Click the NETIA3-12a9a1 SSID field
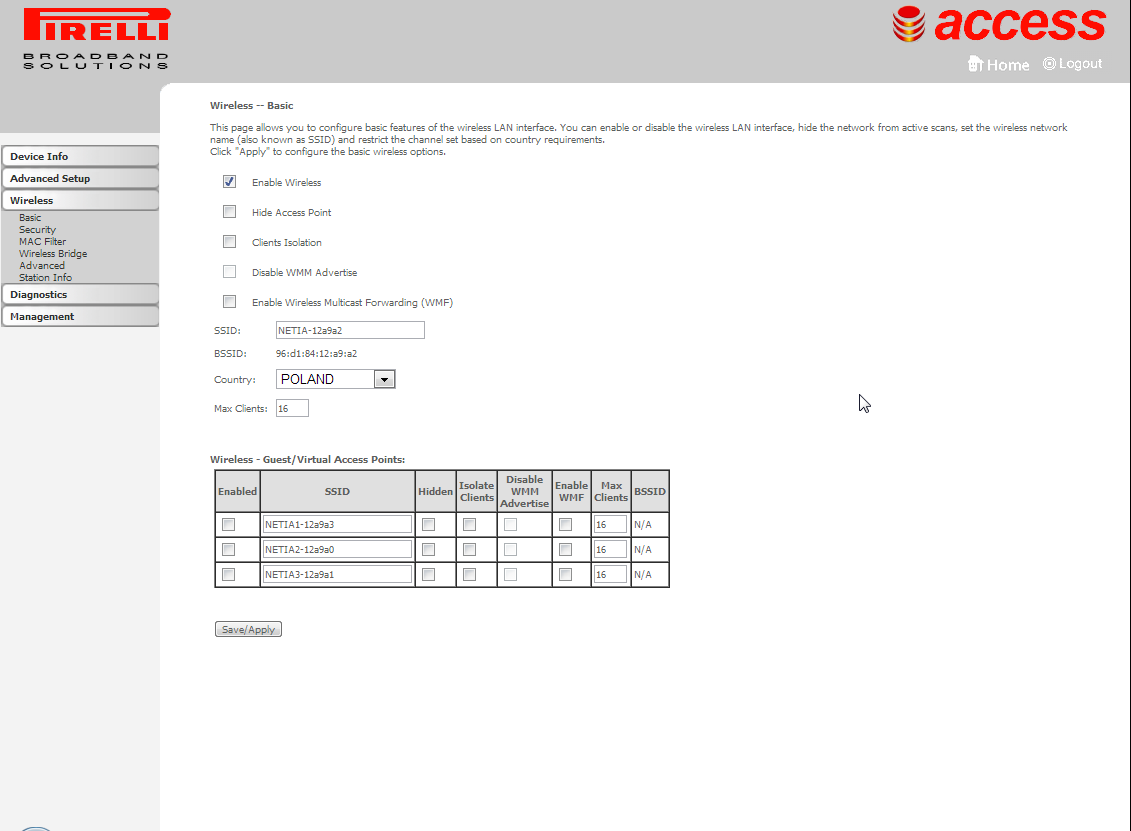Screen dimensions: 1131x831 (338, 575)
